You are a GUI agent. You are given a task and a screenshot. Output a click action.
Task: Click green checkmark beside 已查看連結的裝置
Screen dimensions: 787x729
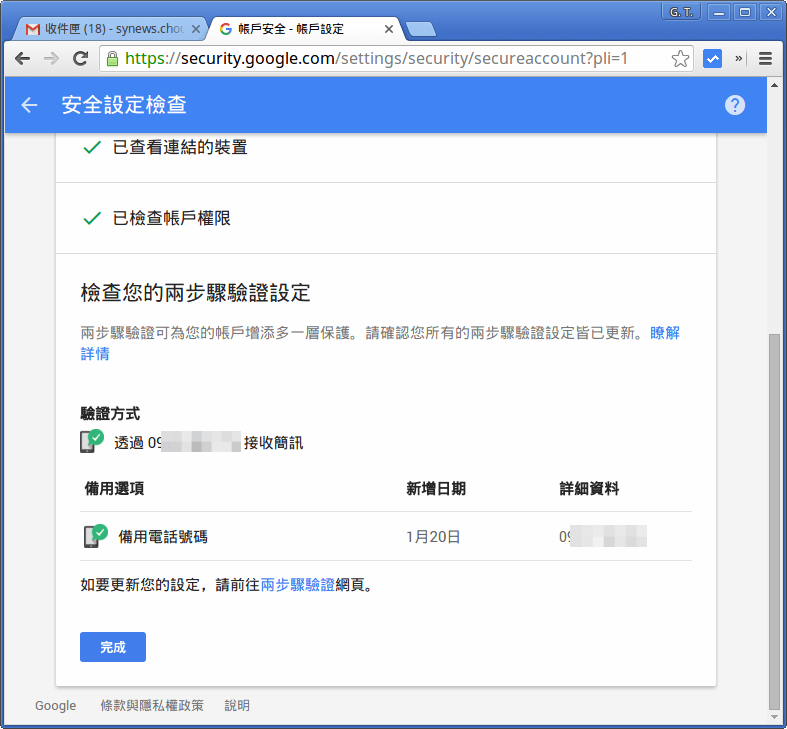92,148
